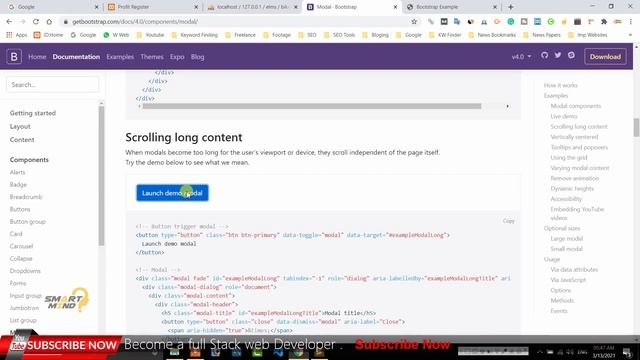
Task: Open the Twitter icon link in navbar
Action: (x=558, y=55)
